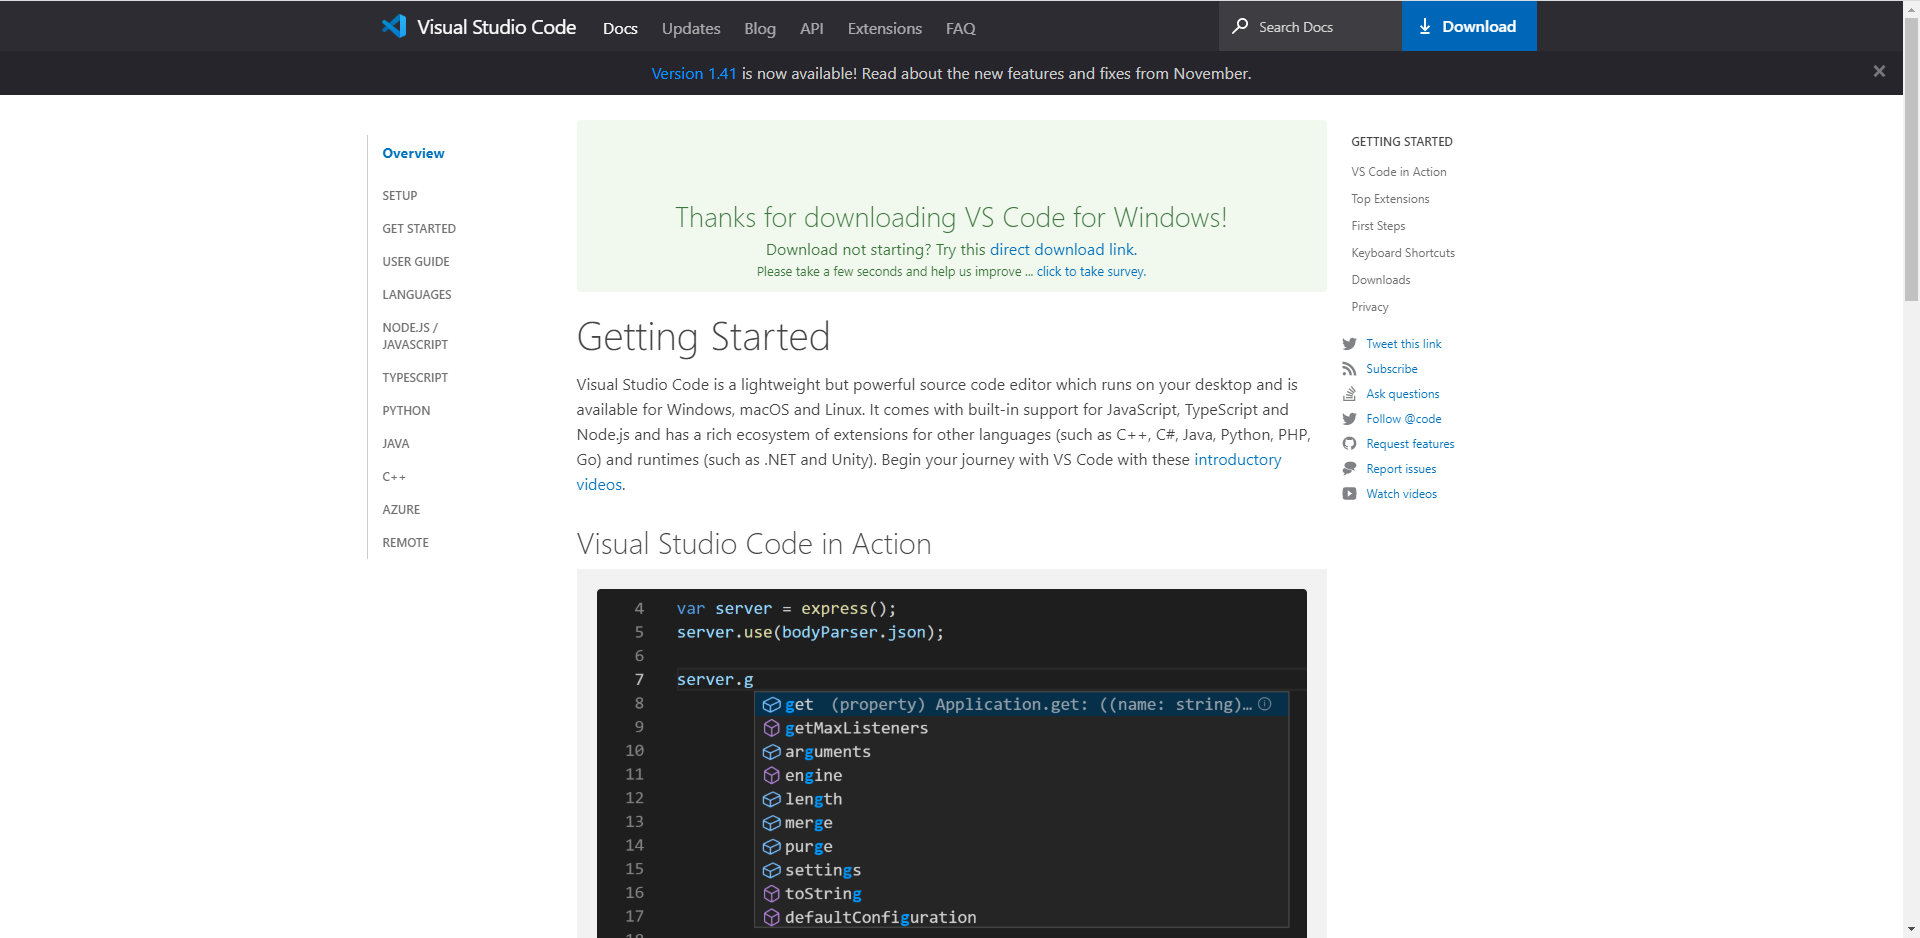
Task: Jump to Privacy section link
Action: 1370,307
